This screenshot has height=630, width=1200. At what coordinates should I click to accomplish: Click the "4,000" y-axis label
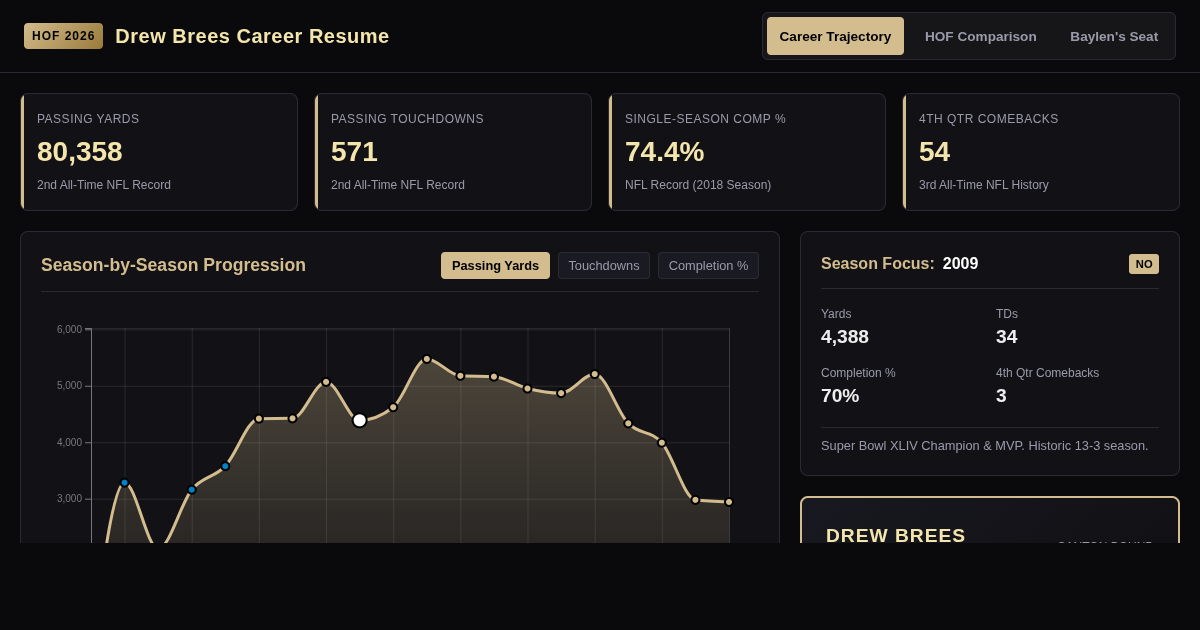click(x=69, y=442)
